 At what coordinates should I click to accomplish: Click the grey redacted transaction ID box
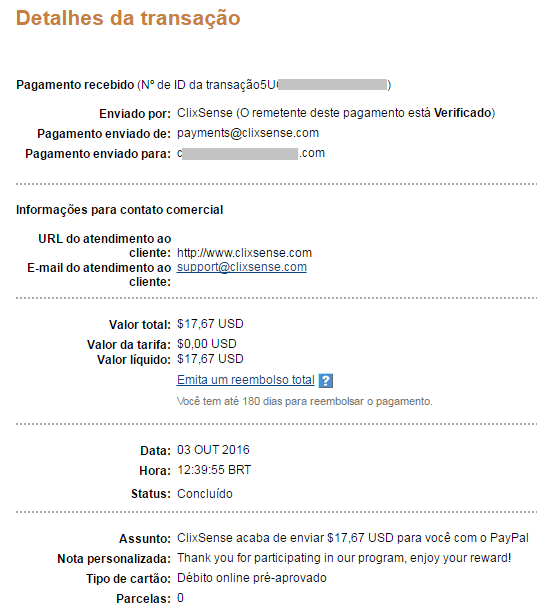pos(333,85)
